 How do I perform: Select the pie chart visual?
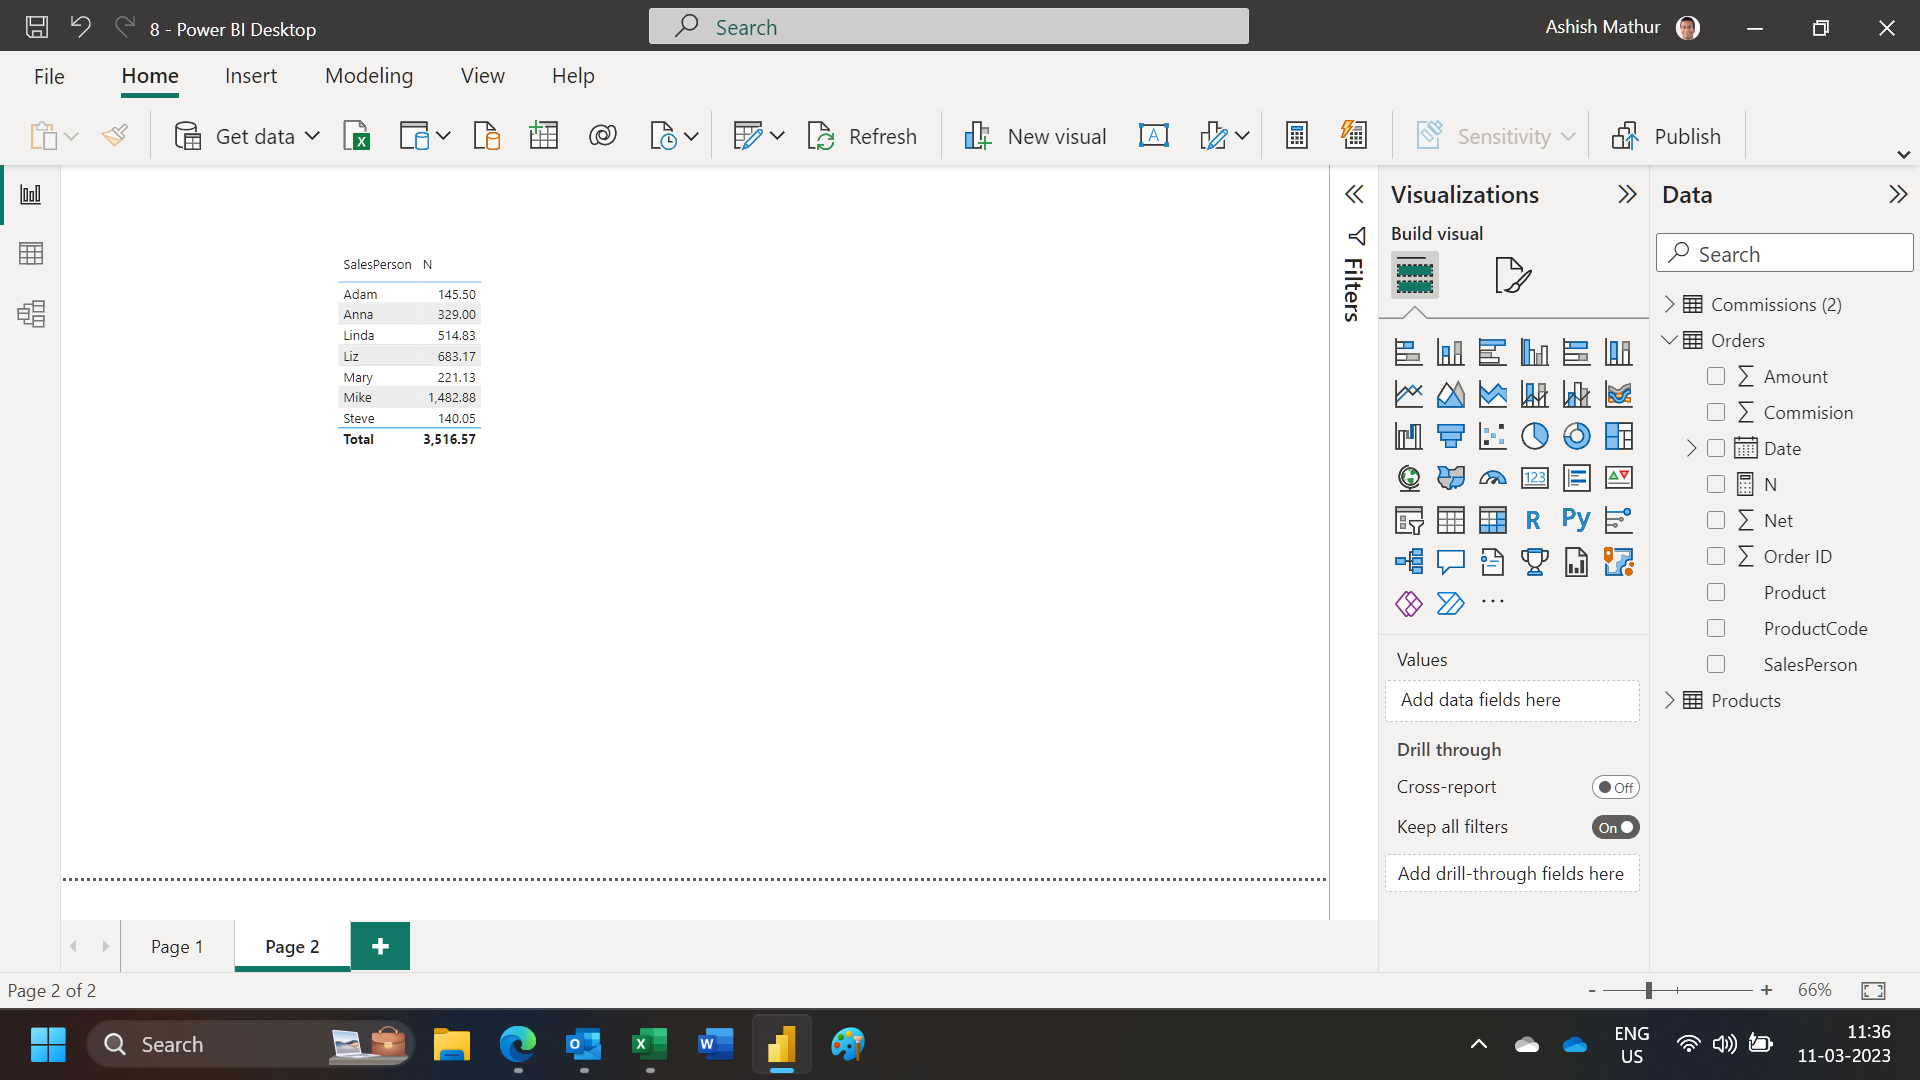click(x=1534, y=436)
